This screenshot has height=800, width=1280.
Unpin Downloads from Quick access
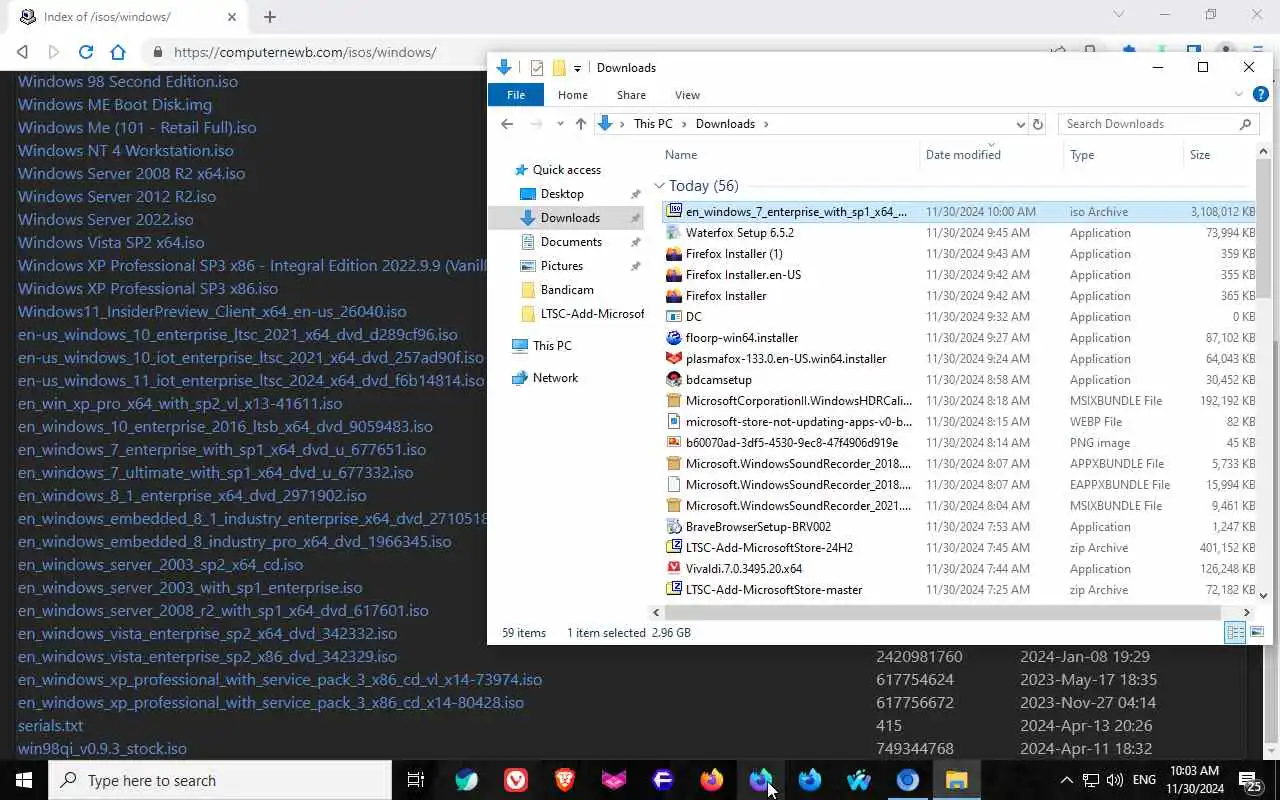point(635,218)
